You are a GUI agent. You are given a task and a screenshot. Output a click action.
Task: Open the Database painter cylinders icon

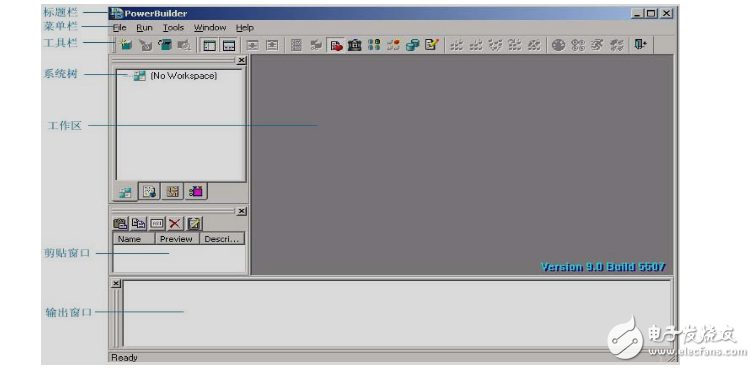tap(412, 45)
